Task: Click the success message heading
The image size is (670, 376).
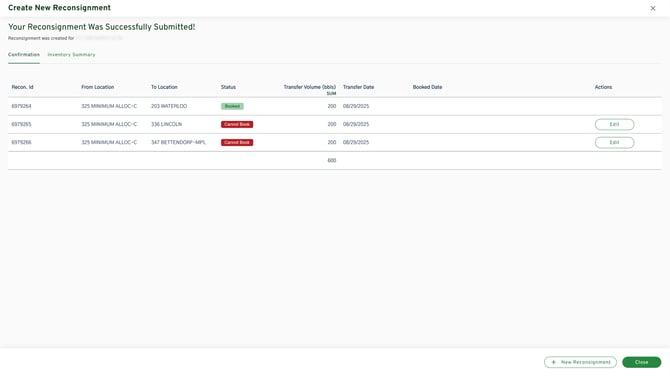Action: (102, 27)
